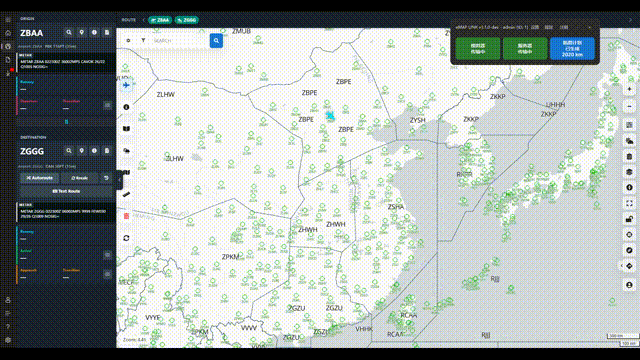Screen dimensions: 640x360
Task: Expand the ZGGG arrival procedure list
Action: [x=107, y=255]
